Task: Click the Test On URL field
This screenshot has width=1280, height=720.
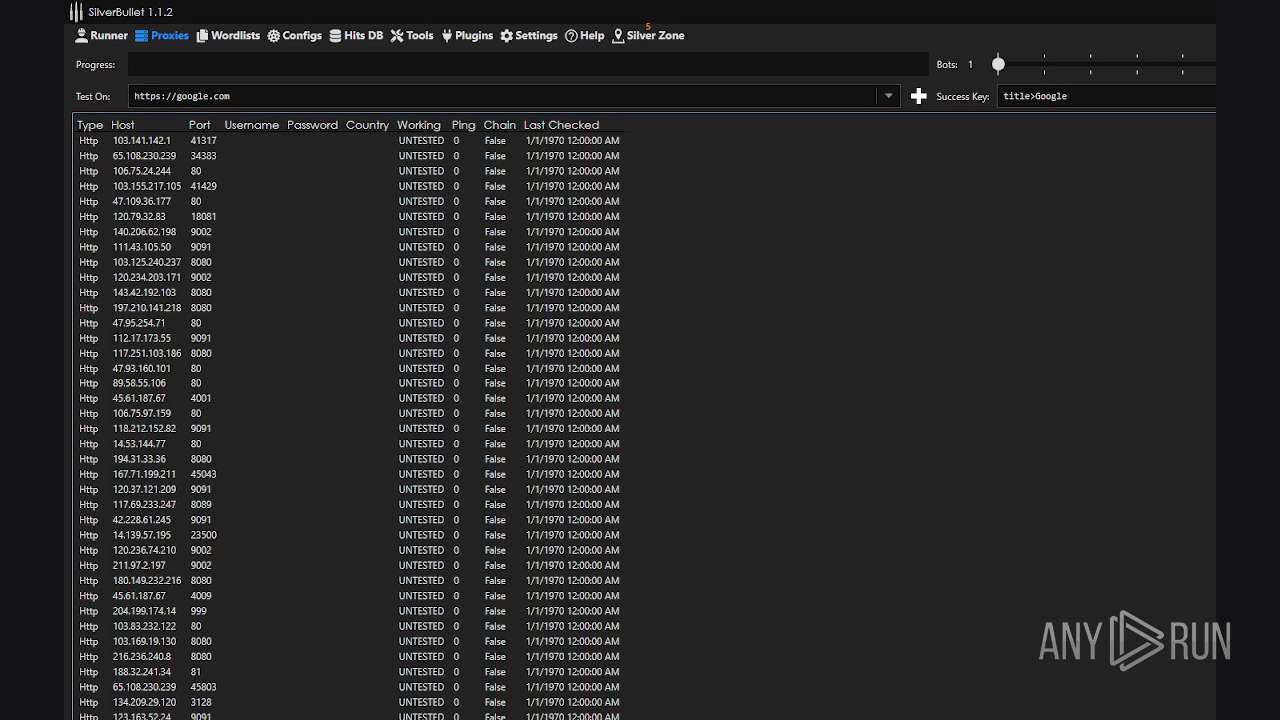Action: coord(503,96)
